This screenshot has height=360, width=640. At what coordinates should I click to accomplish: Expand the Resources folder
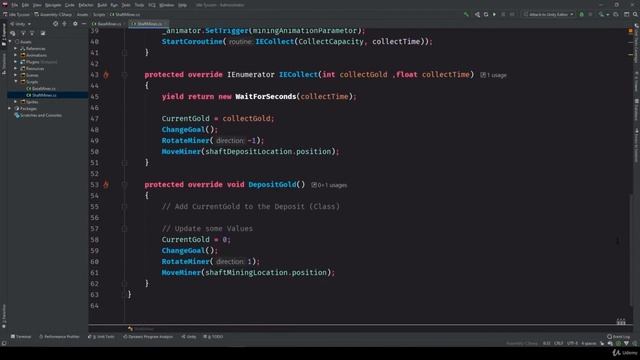pos(16,69)
